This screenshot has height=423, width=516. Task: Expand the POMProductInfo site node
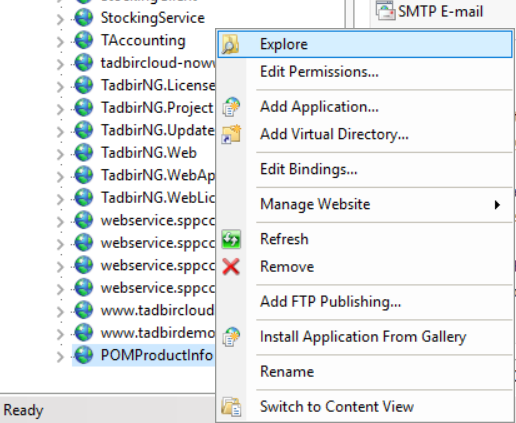pyautogui.click(x=60, y=356)
